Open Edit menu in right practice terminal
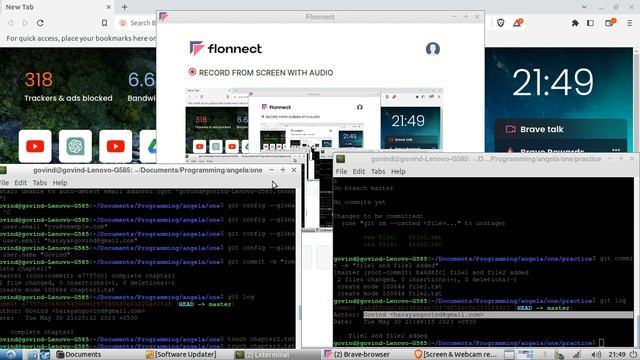Screen dimensions: 640x360 359,171
